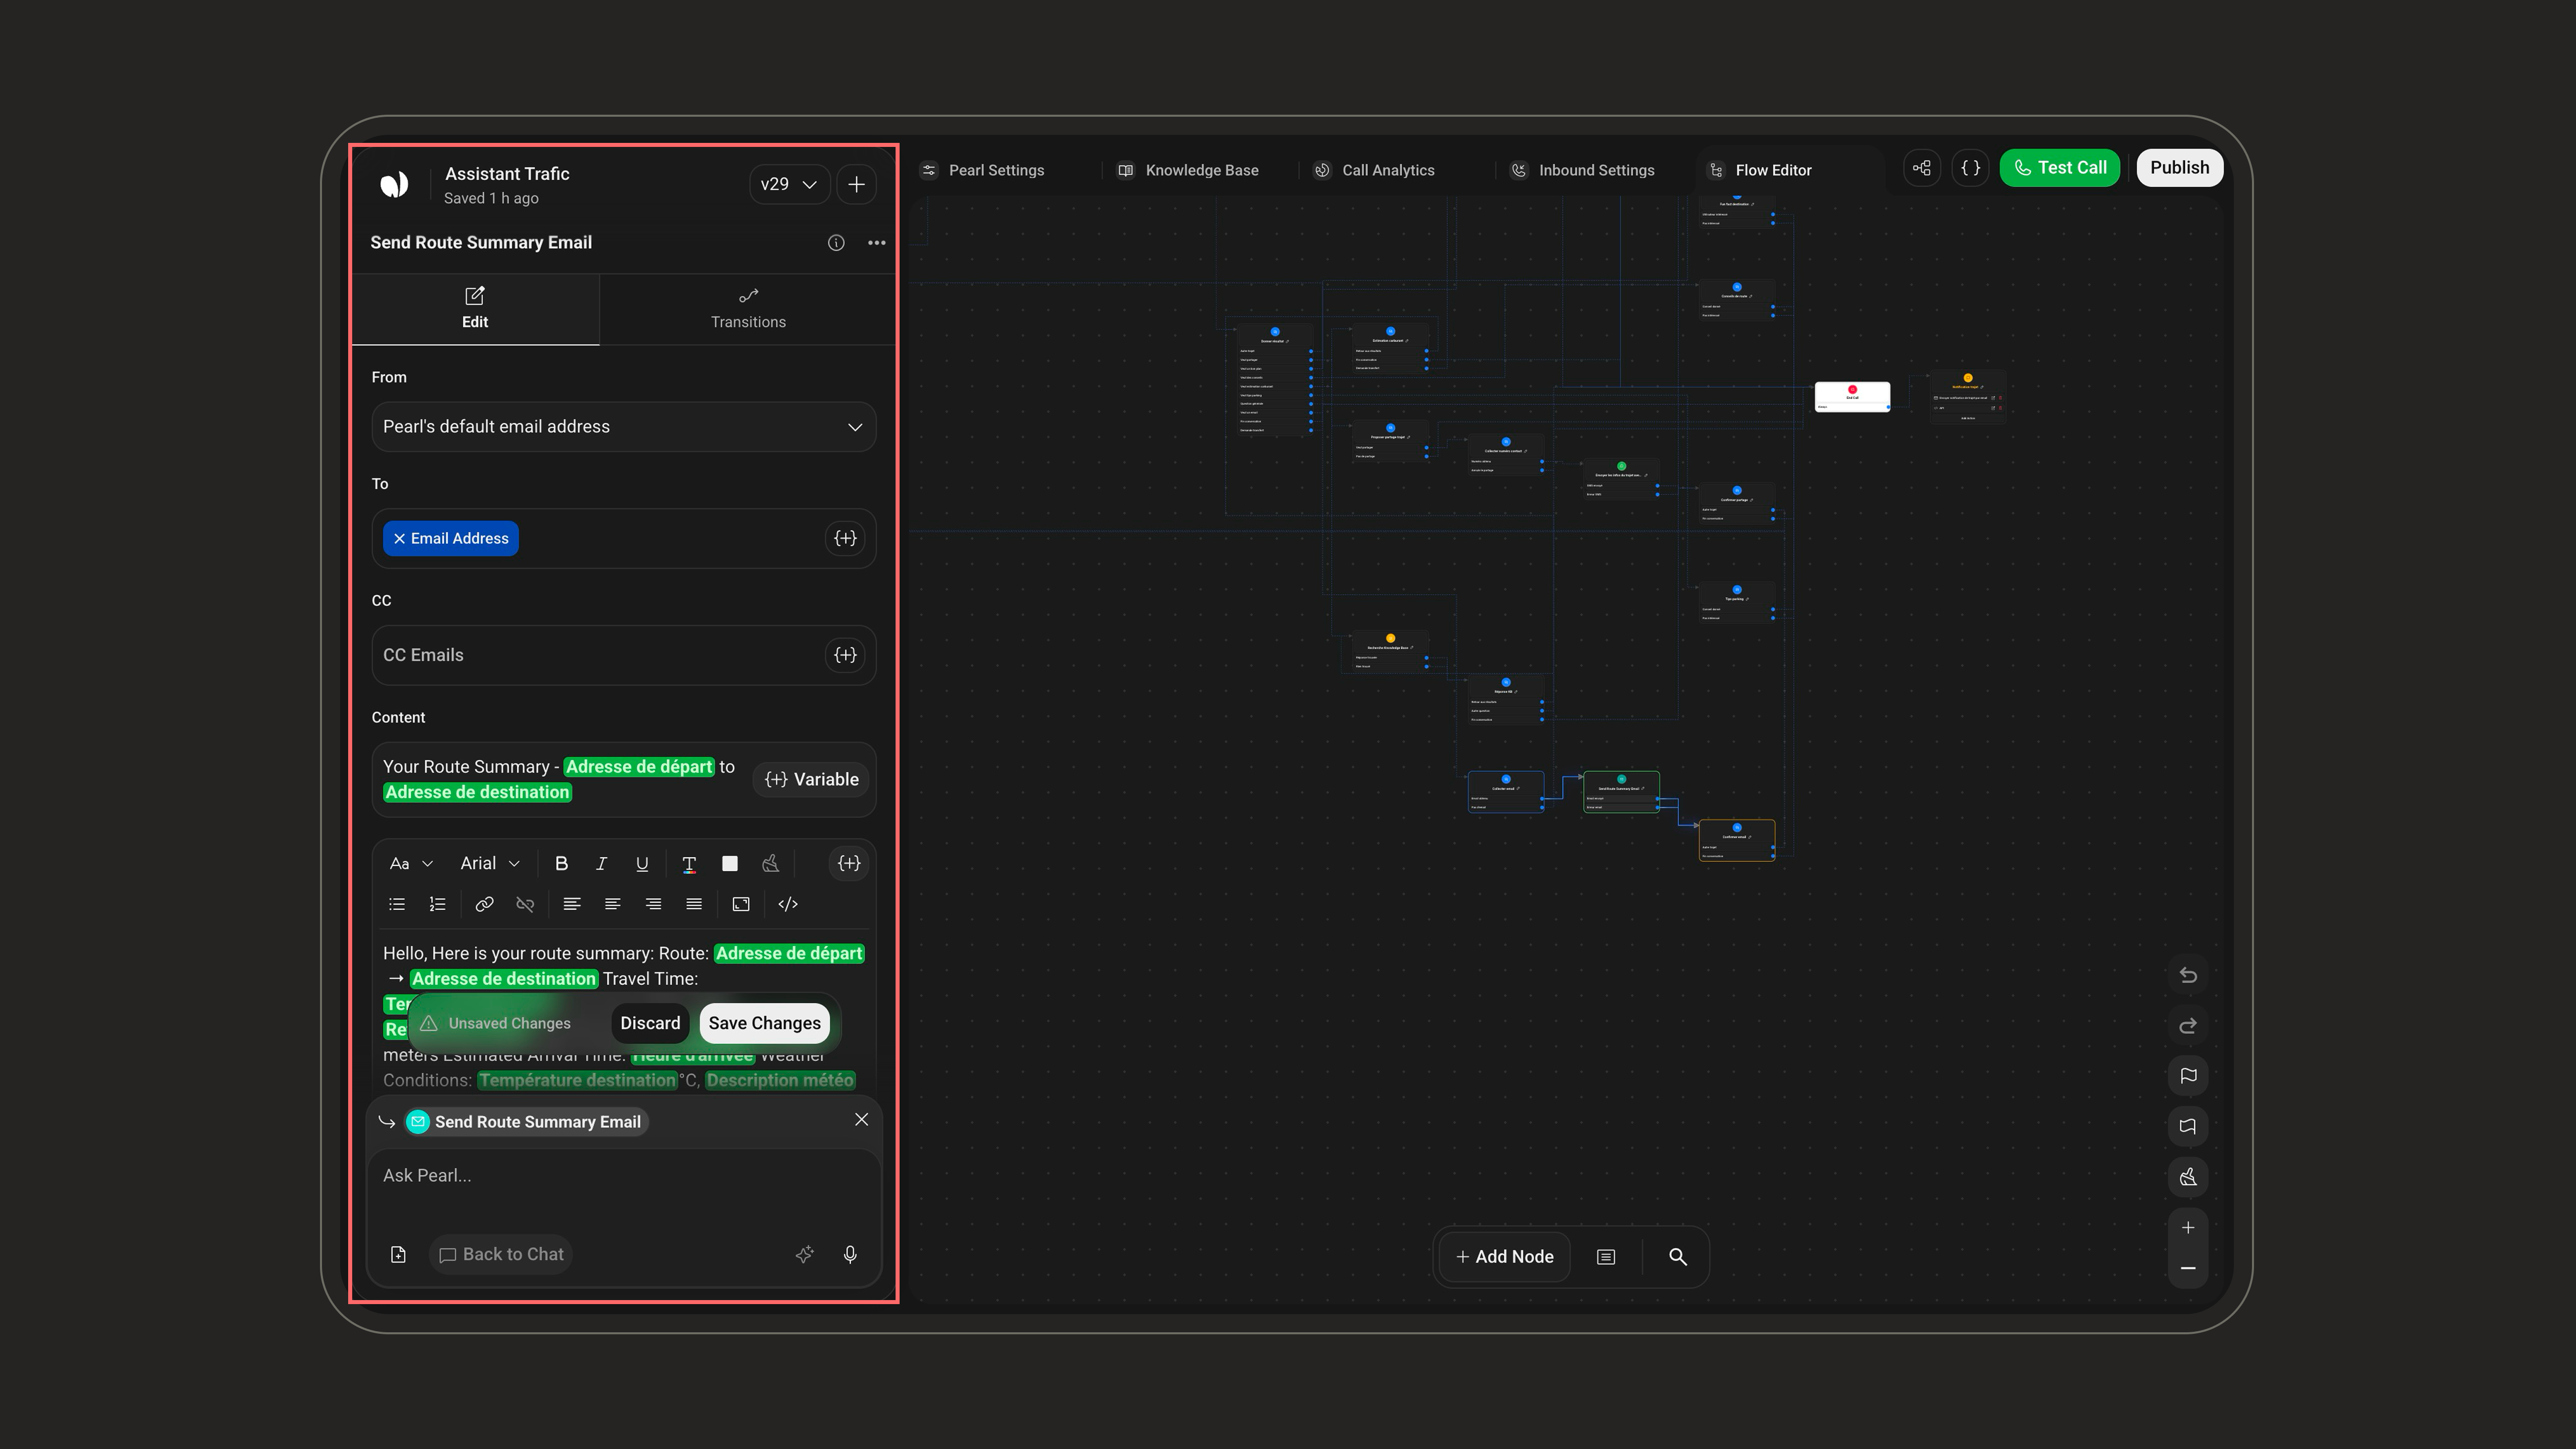Align text center
The height and width of the screenshot is (1449, 2576).
[x=613, y=904]
